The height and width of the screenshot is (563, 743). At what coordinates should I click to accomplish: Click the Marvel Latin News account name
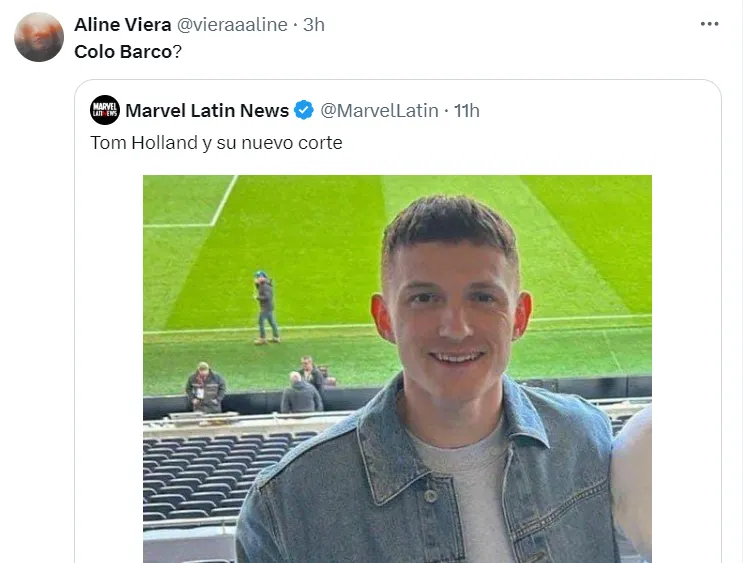pos(206,110)
